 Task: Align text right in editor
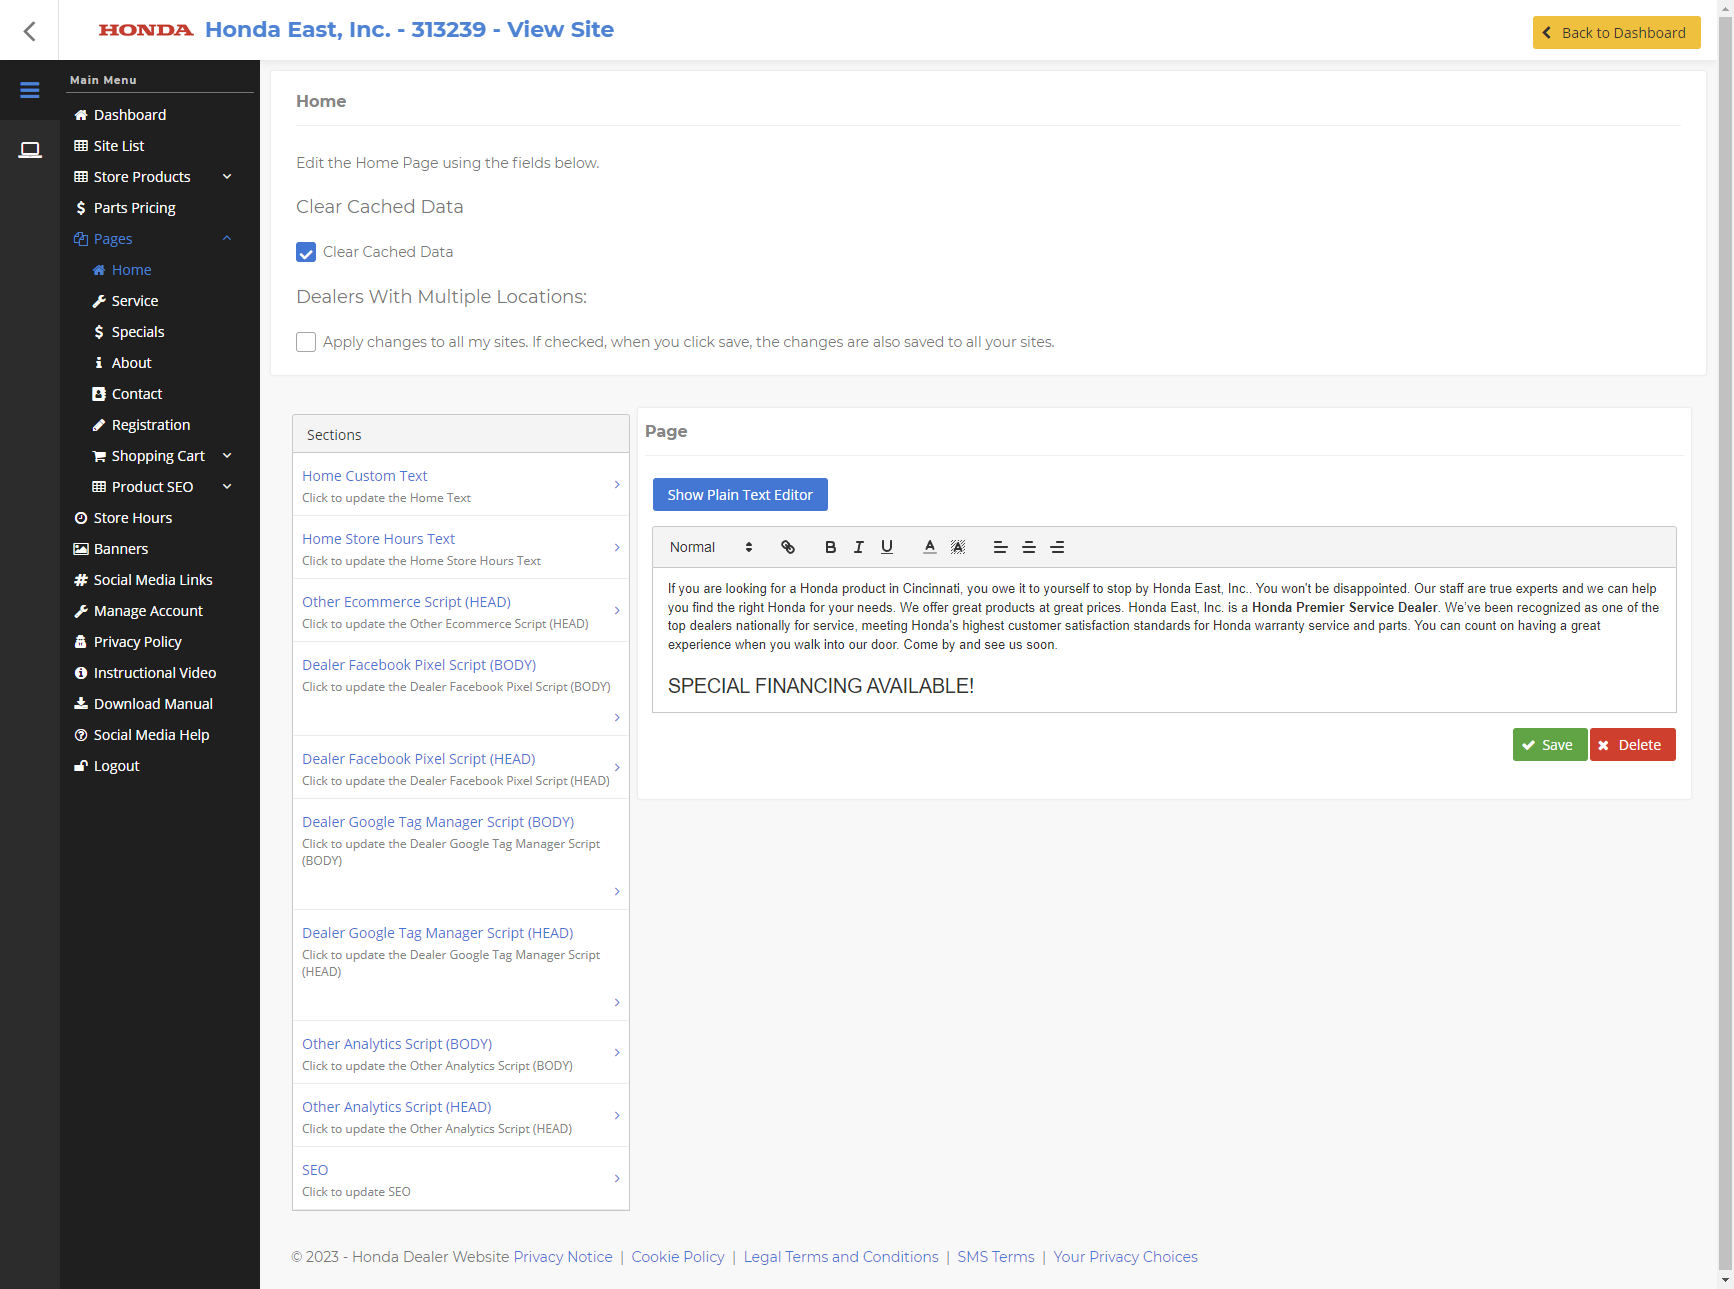pos(1057,547)
